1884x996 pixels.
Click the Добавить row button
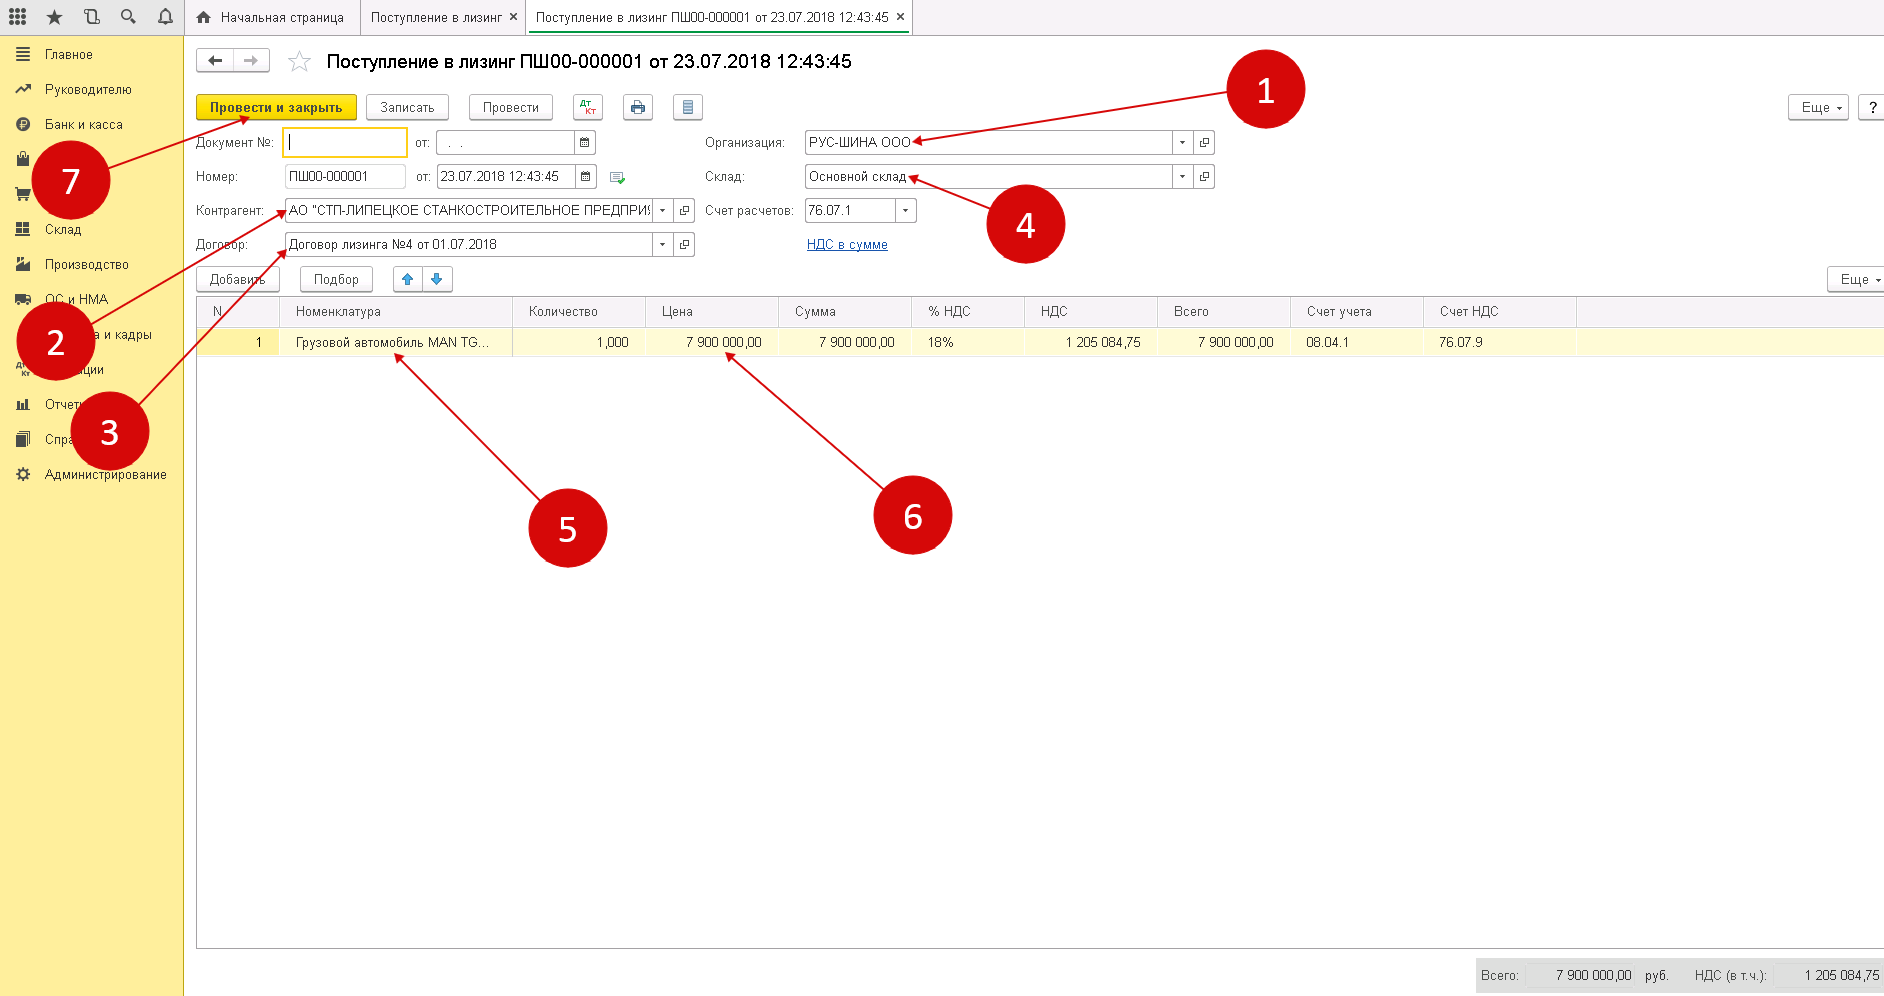point(238,279)
